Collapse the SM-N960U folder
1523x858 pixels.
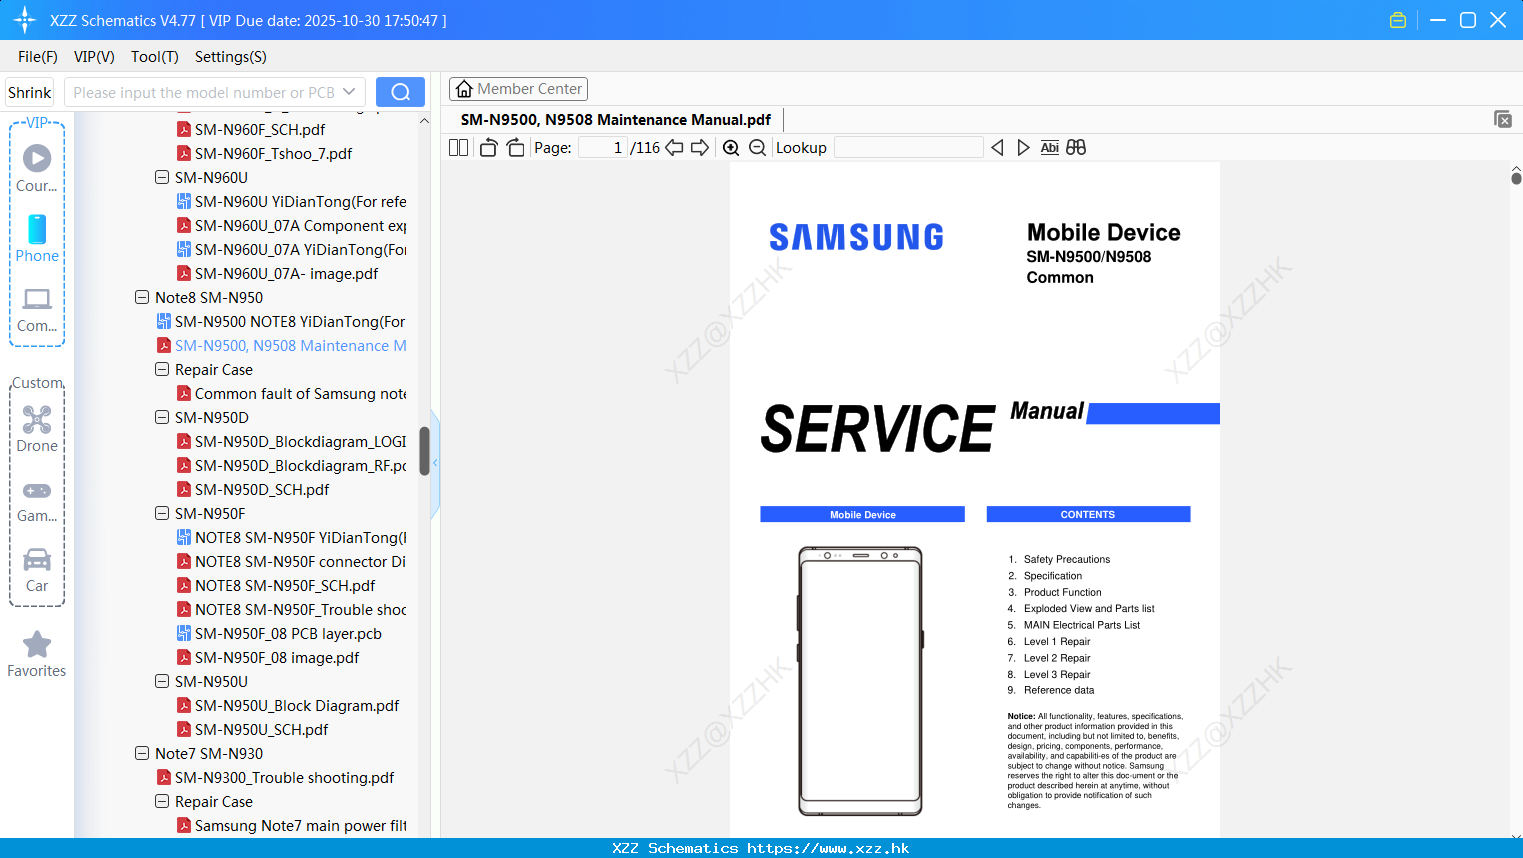162,177
